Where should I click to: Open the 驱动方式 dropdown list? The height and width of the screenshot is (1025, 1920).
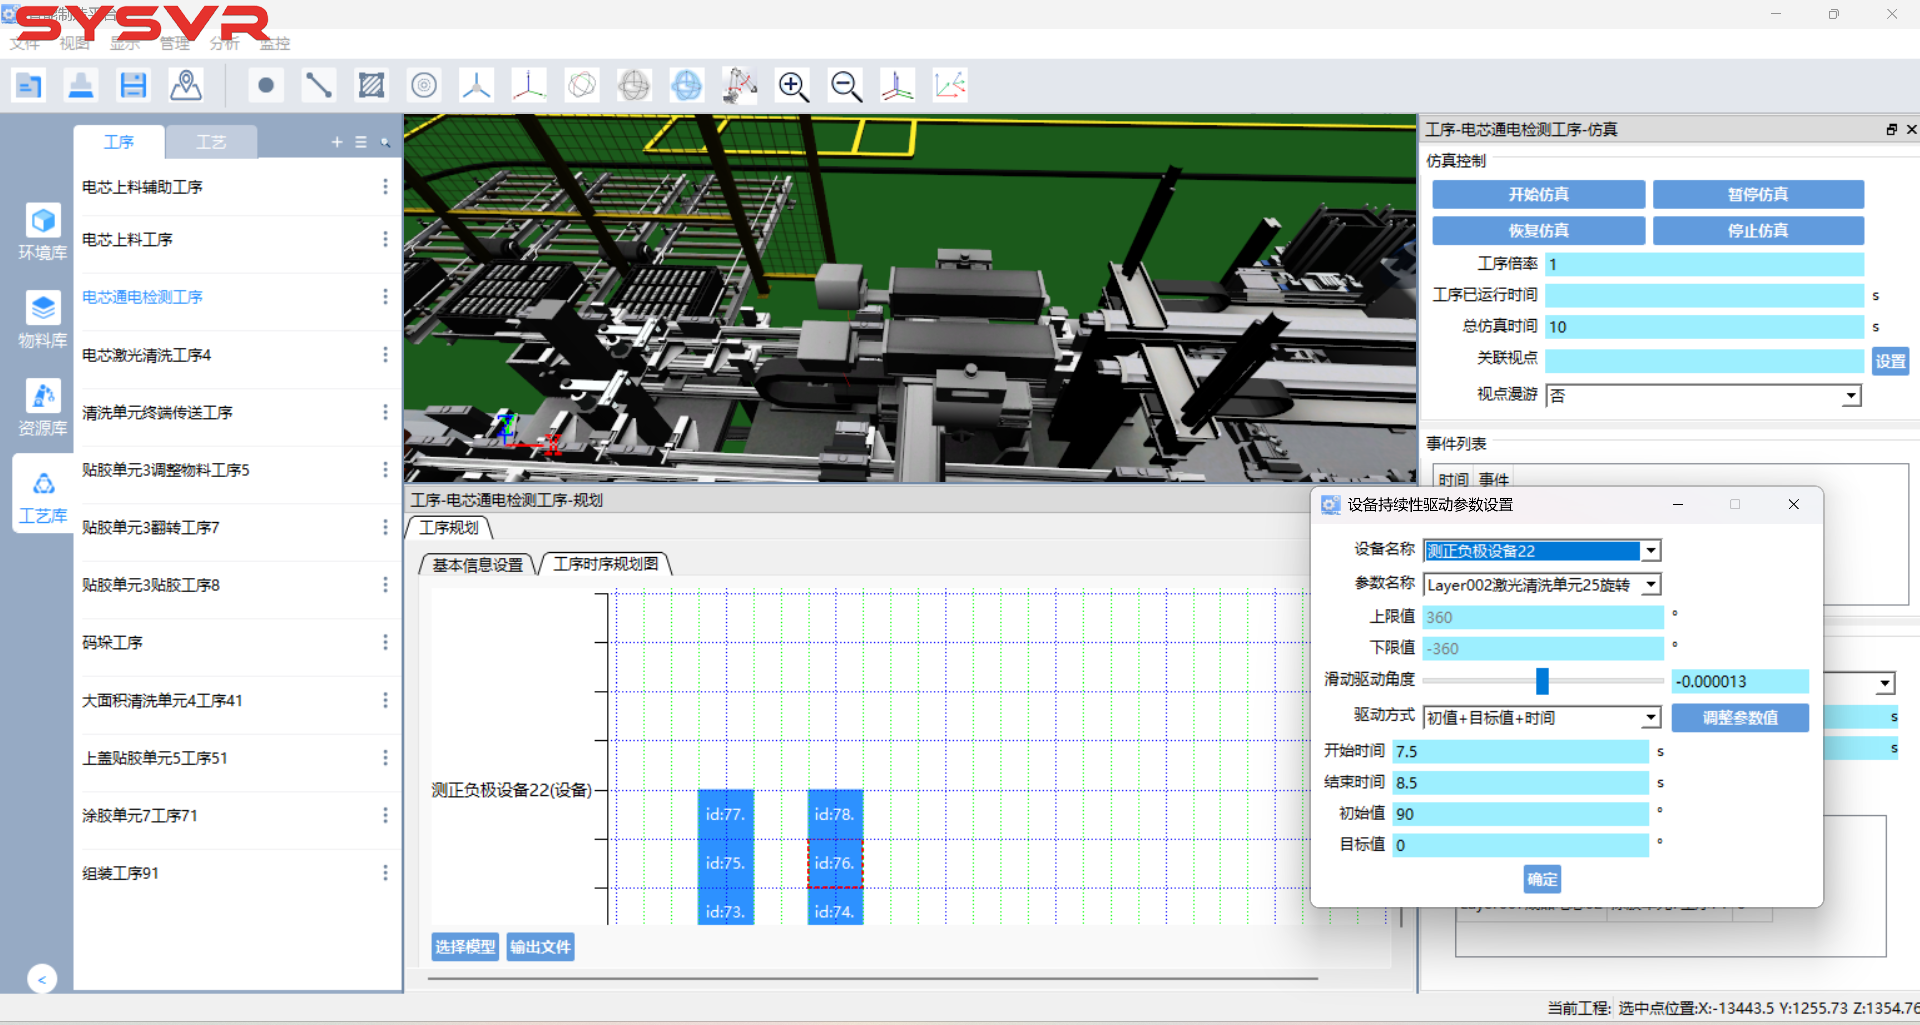point(1651,718)
